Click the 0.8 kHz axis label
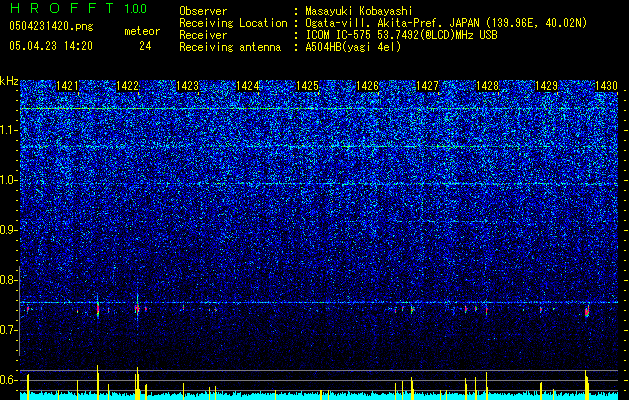Image resolution: width=629 pixels, height=400 pixels. click(x=8, y=280)
